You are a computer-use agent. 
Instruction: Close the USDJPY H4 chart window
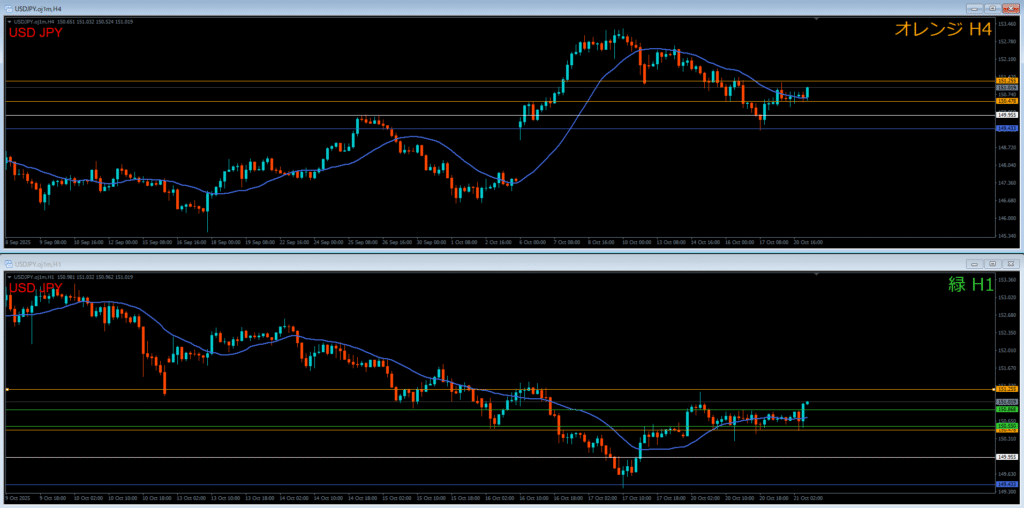pyautogui.click(x=1010, y=8)
